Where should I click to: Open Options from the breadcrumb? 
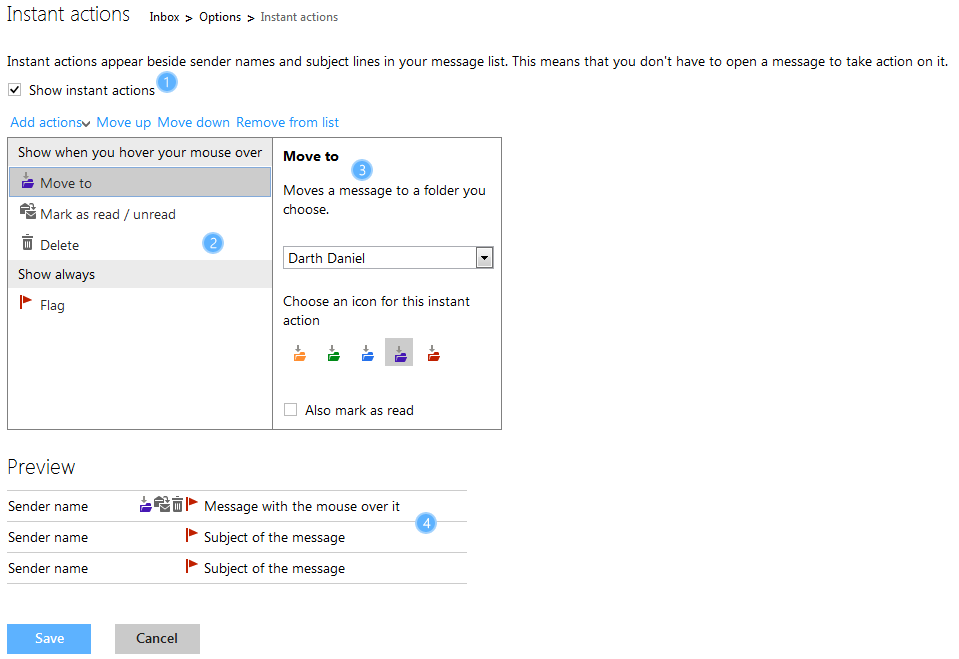(219, 16)
